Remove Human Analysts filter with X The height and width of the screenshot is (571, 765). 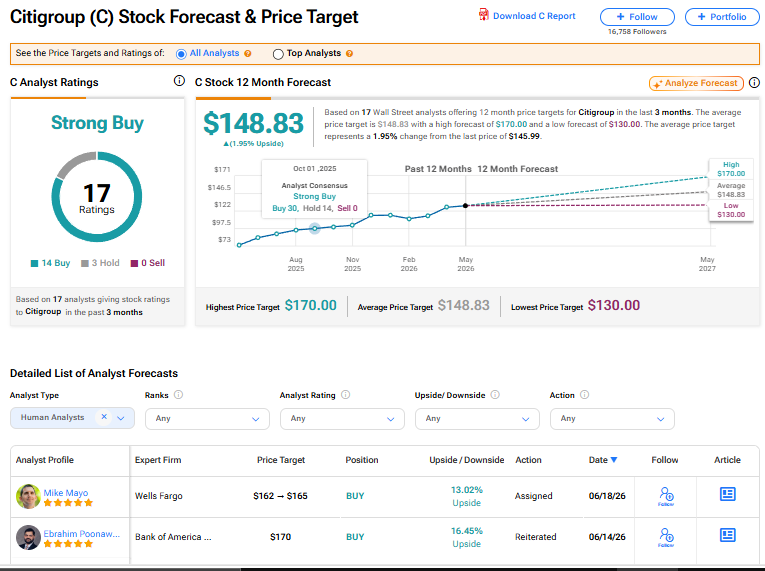click(104, 417)
